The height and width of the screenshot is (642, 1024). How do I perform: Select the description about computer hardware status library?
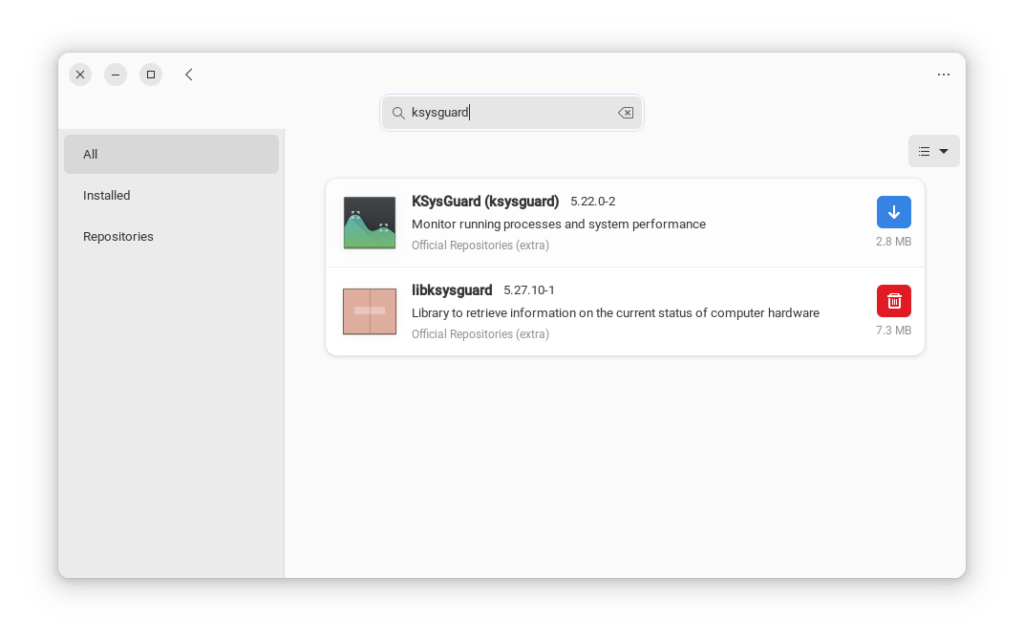click(615, 313)
